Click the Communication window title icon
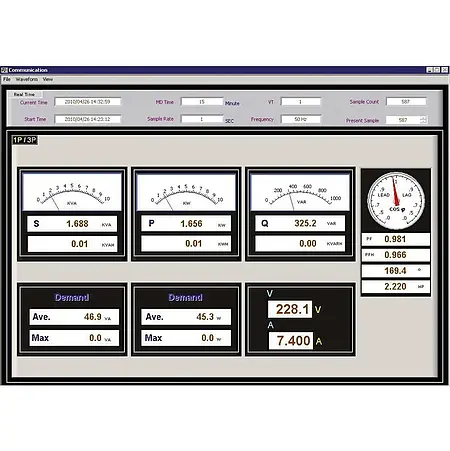Image resolution: width=450 pixels, height=451 pixels. [x=4, y=70]
